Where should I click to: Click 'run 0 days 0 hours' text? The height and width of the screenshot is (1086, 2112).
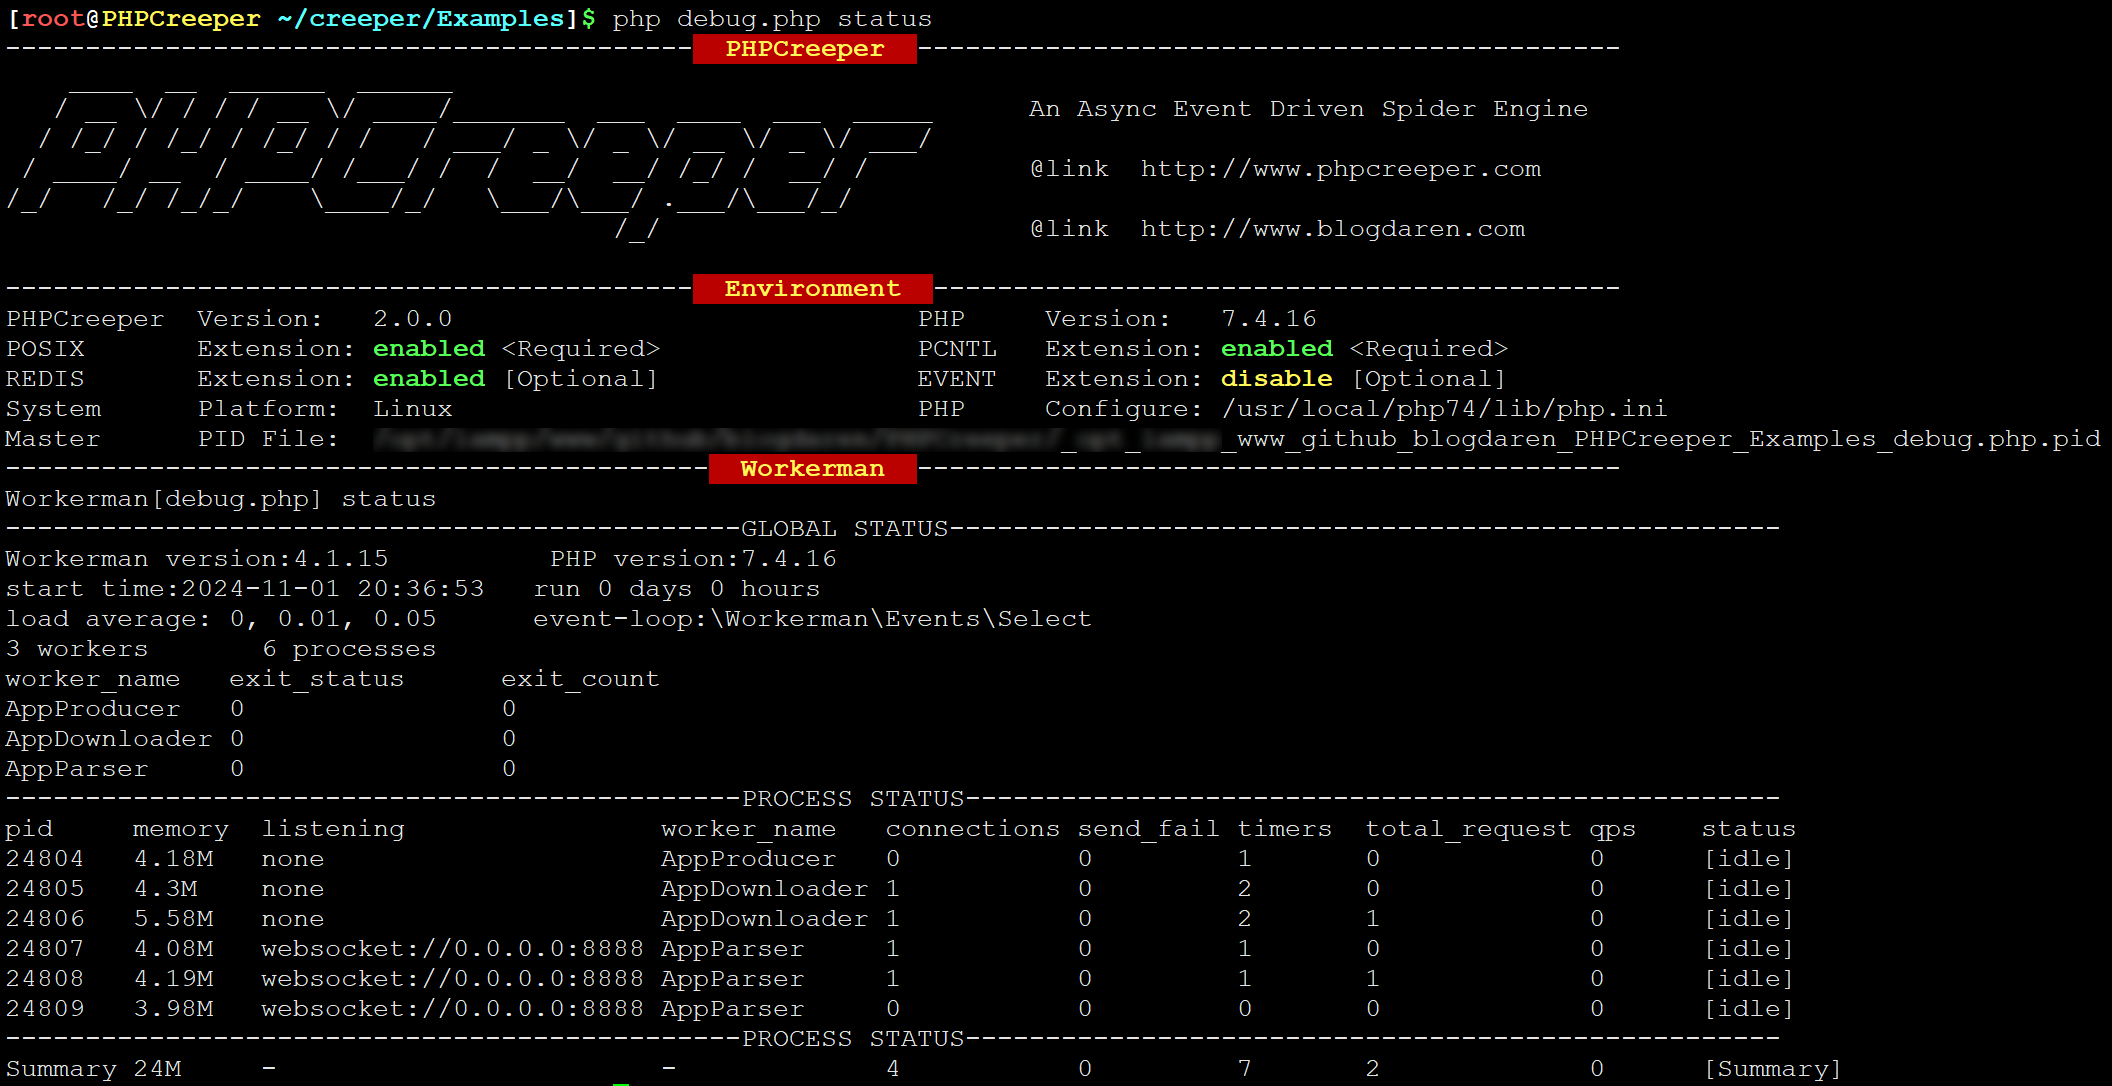(677, 589)
